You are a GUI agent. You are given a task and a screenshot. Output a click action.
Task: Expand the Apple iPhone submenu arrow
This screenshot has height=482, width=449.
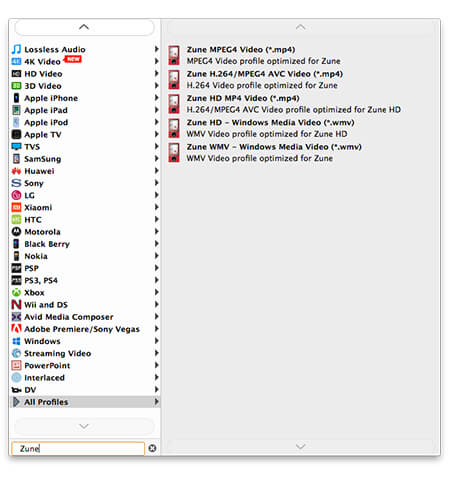click(x=156, y=98)
